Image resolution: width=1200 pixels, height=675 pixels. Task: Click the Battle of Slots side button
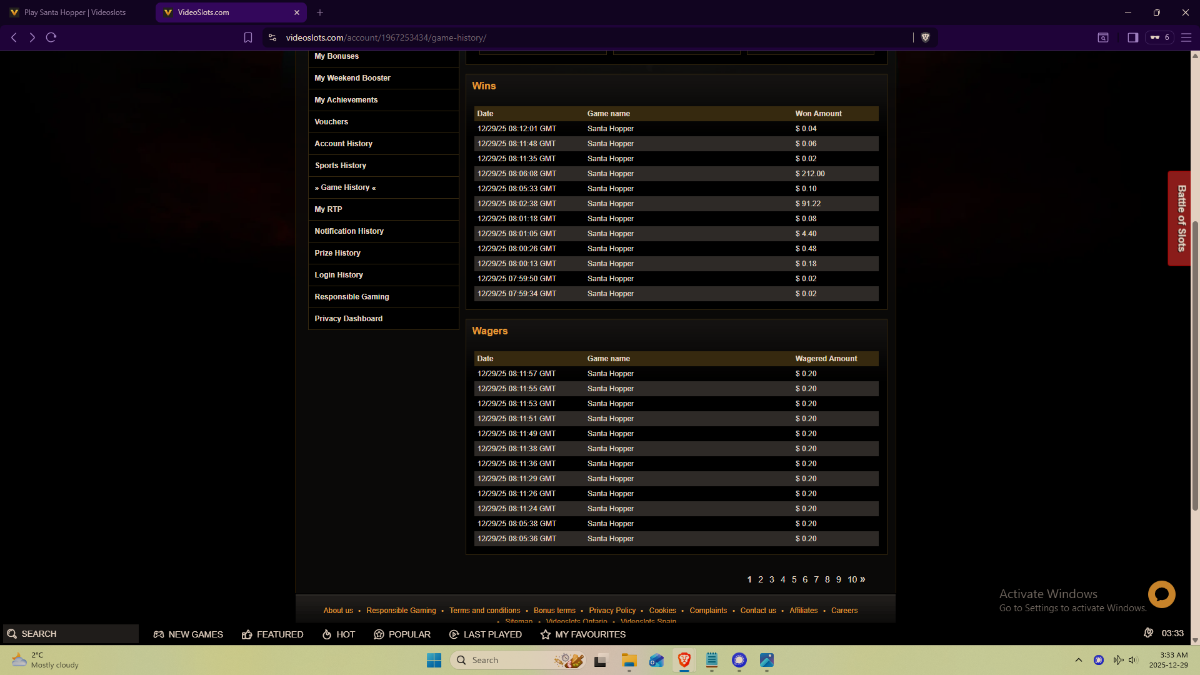[x=1180, y=218]
